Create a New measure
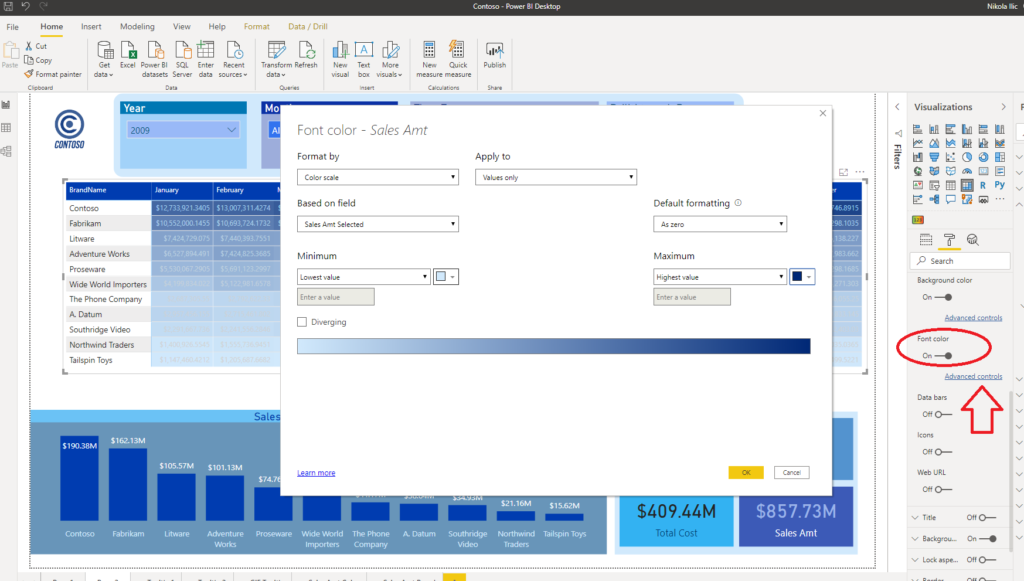1024x581 pixels. 429,59
